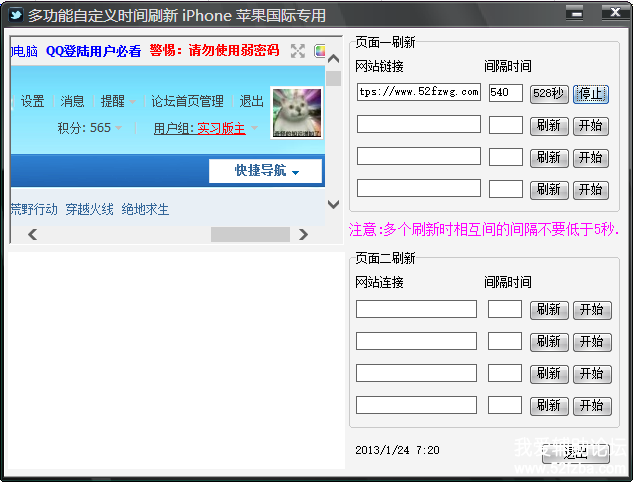Open 警惕：请勿使用弱密码 warning link
The image size is (633, 482).
click(214, 50)
